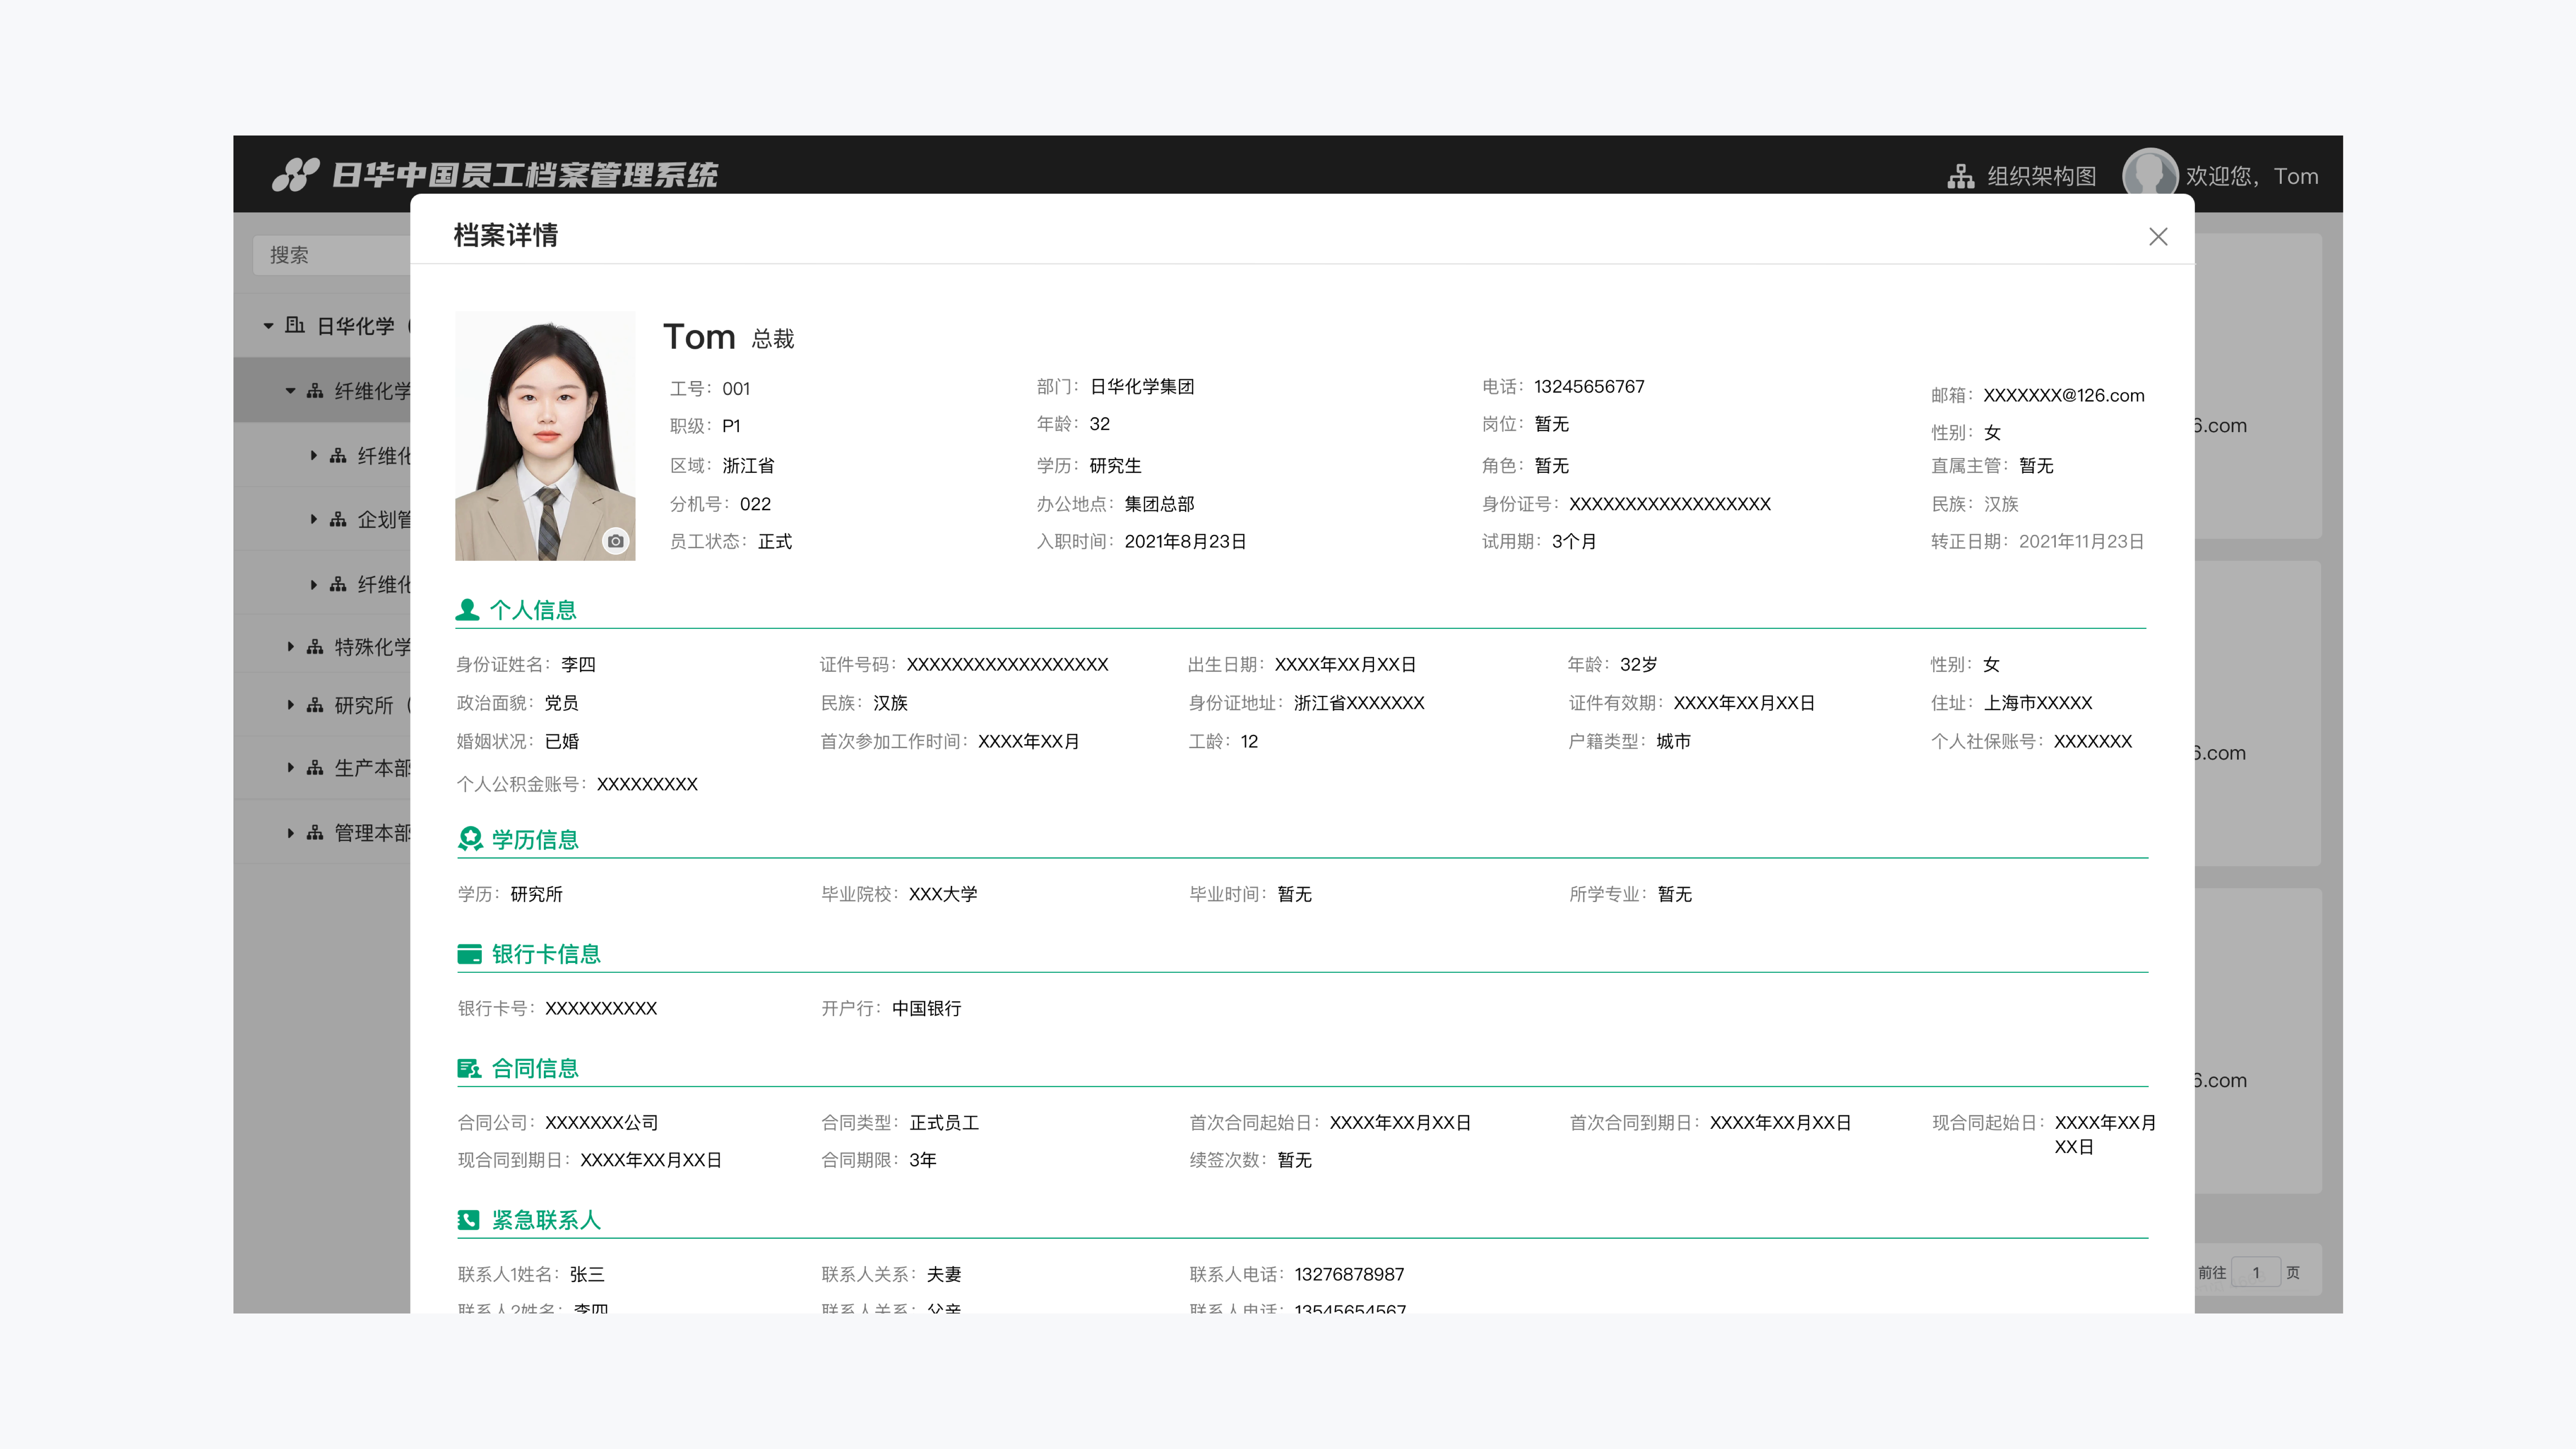Screen dimensions: 2576x1449
Task: Click the 组织架构图 hierarchy icon
Action: point(1961,177)
